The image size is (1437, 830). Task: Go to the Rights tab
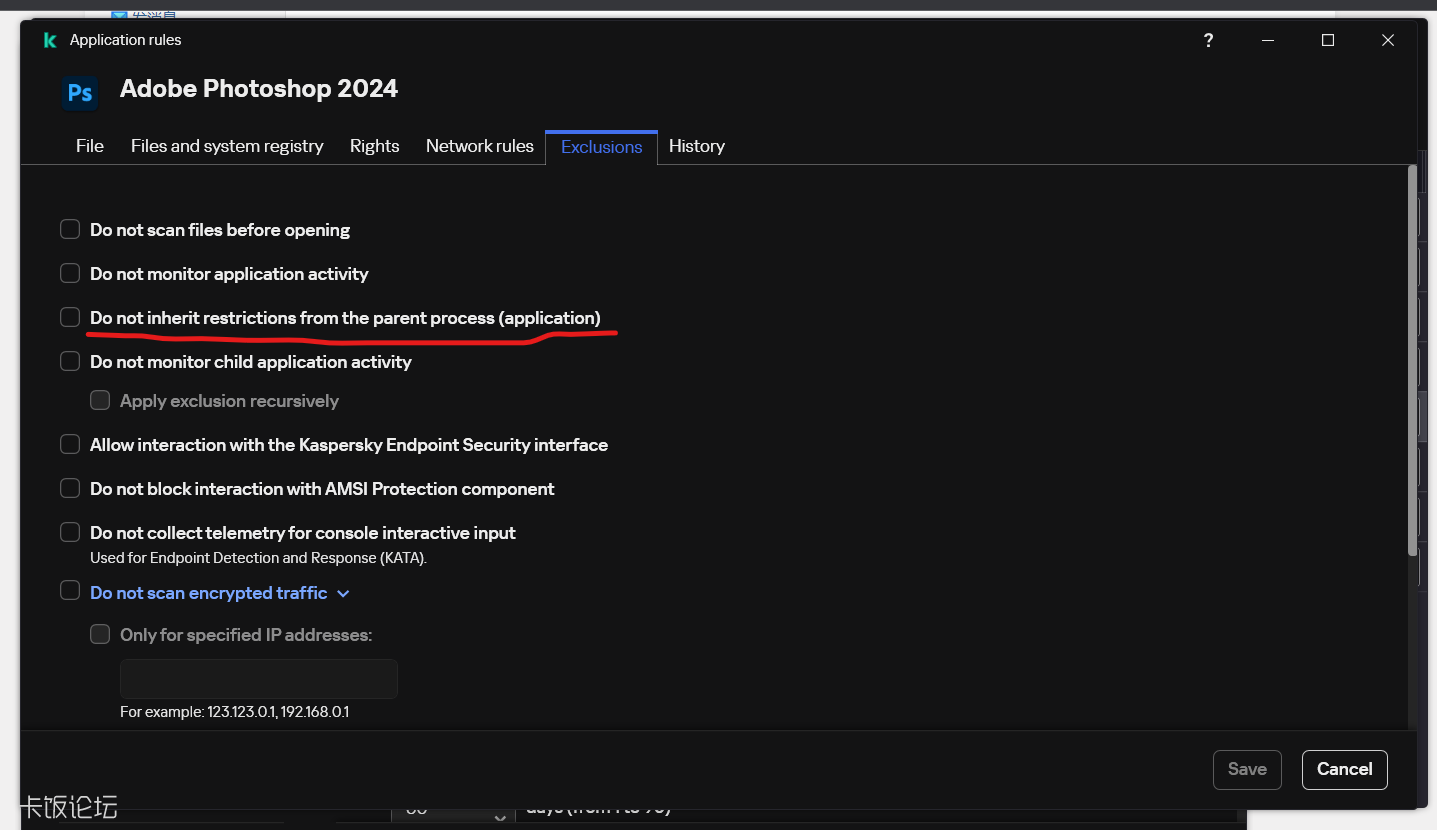[375, 146]
